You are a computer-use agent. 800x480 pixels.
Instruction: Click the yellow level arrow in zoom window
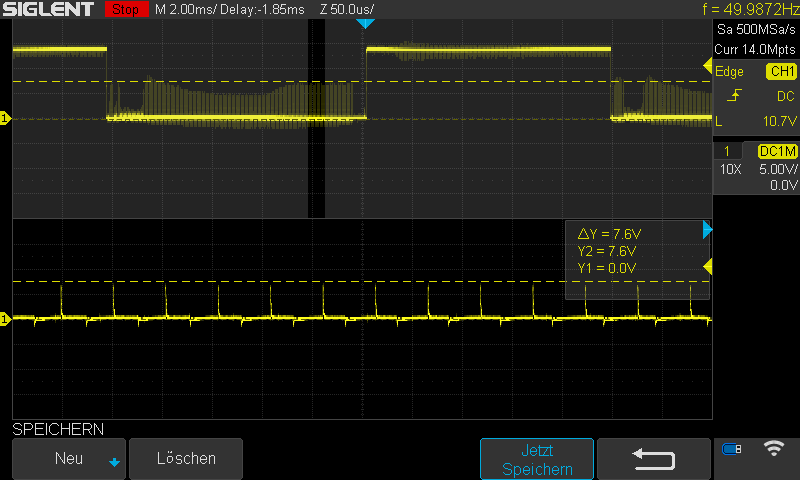click(x=707, y=267)
